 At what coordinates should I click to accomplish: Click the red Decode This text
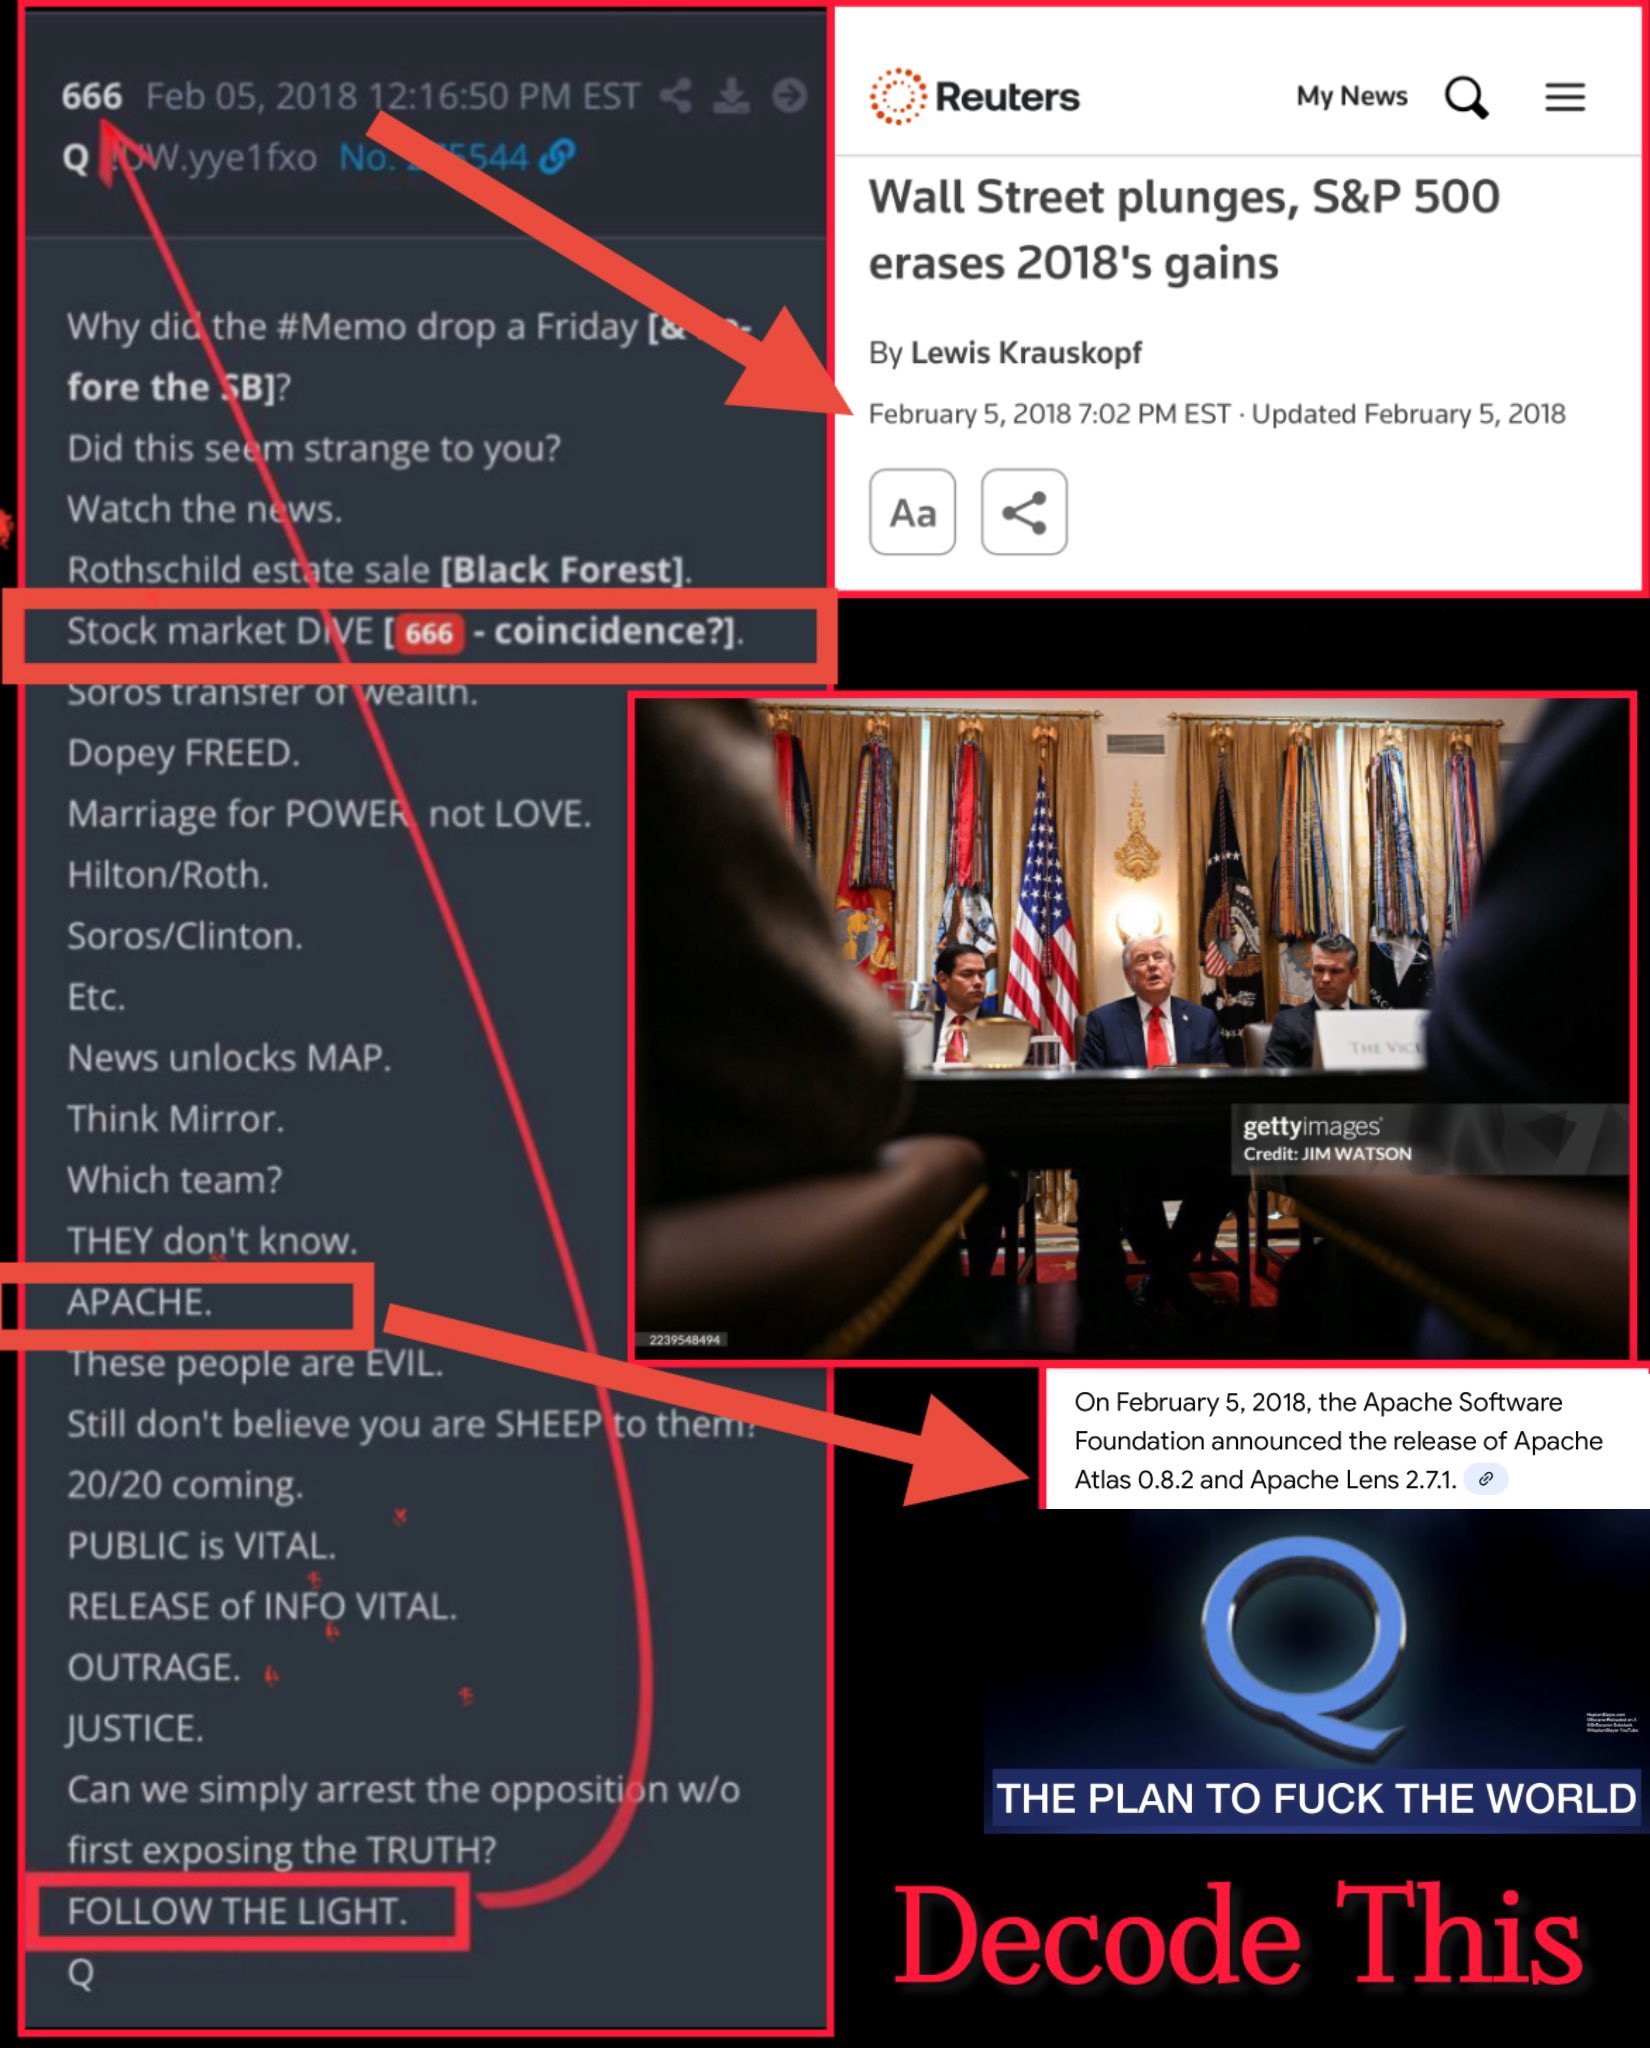(x=1238, y=1936)
